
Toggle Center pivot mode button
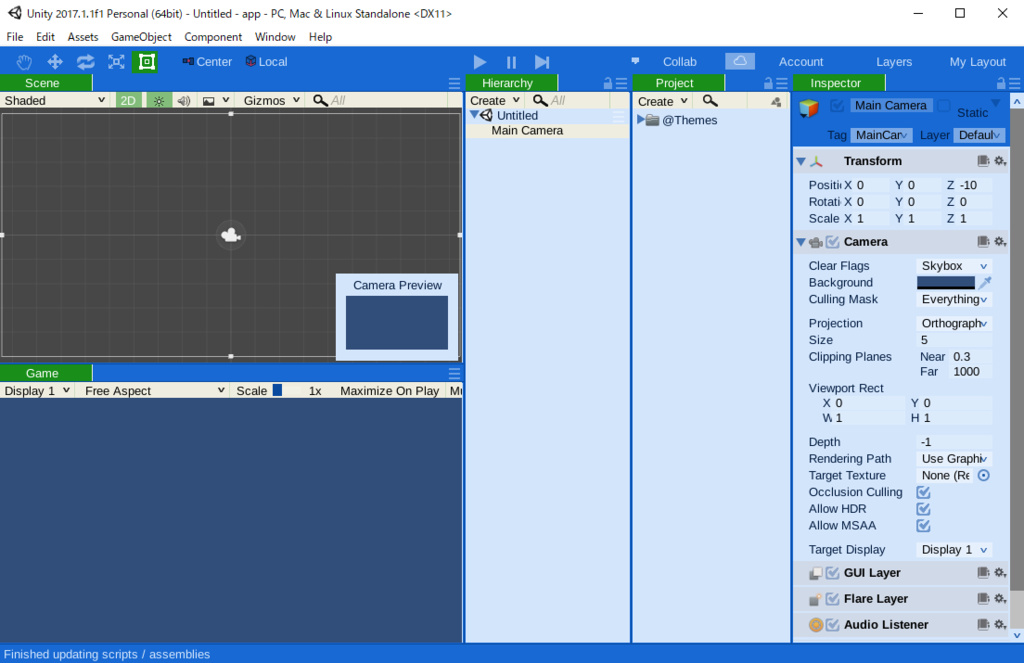click(207, 61)
